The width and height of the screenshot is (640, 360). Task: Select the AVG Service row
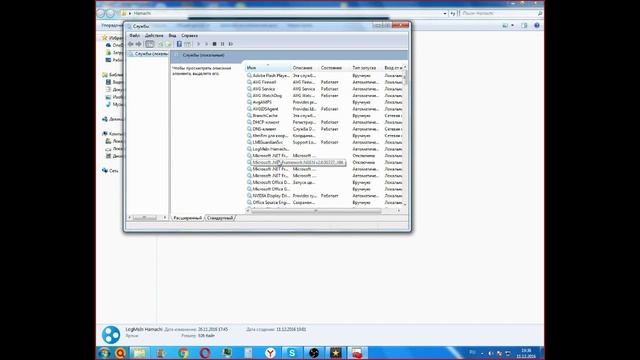pyautogui.click(x=324, y=89)
